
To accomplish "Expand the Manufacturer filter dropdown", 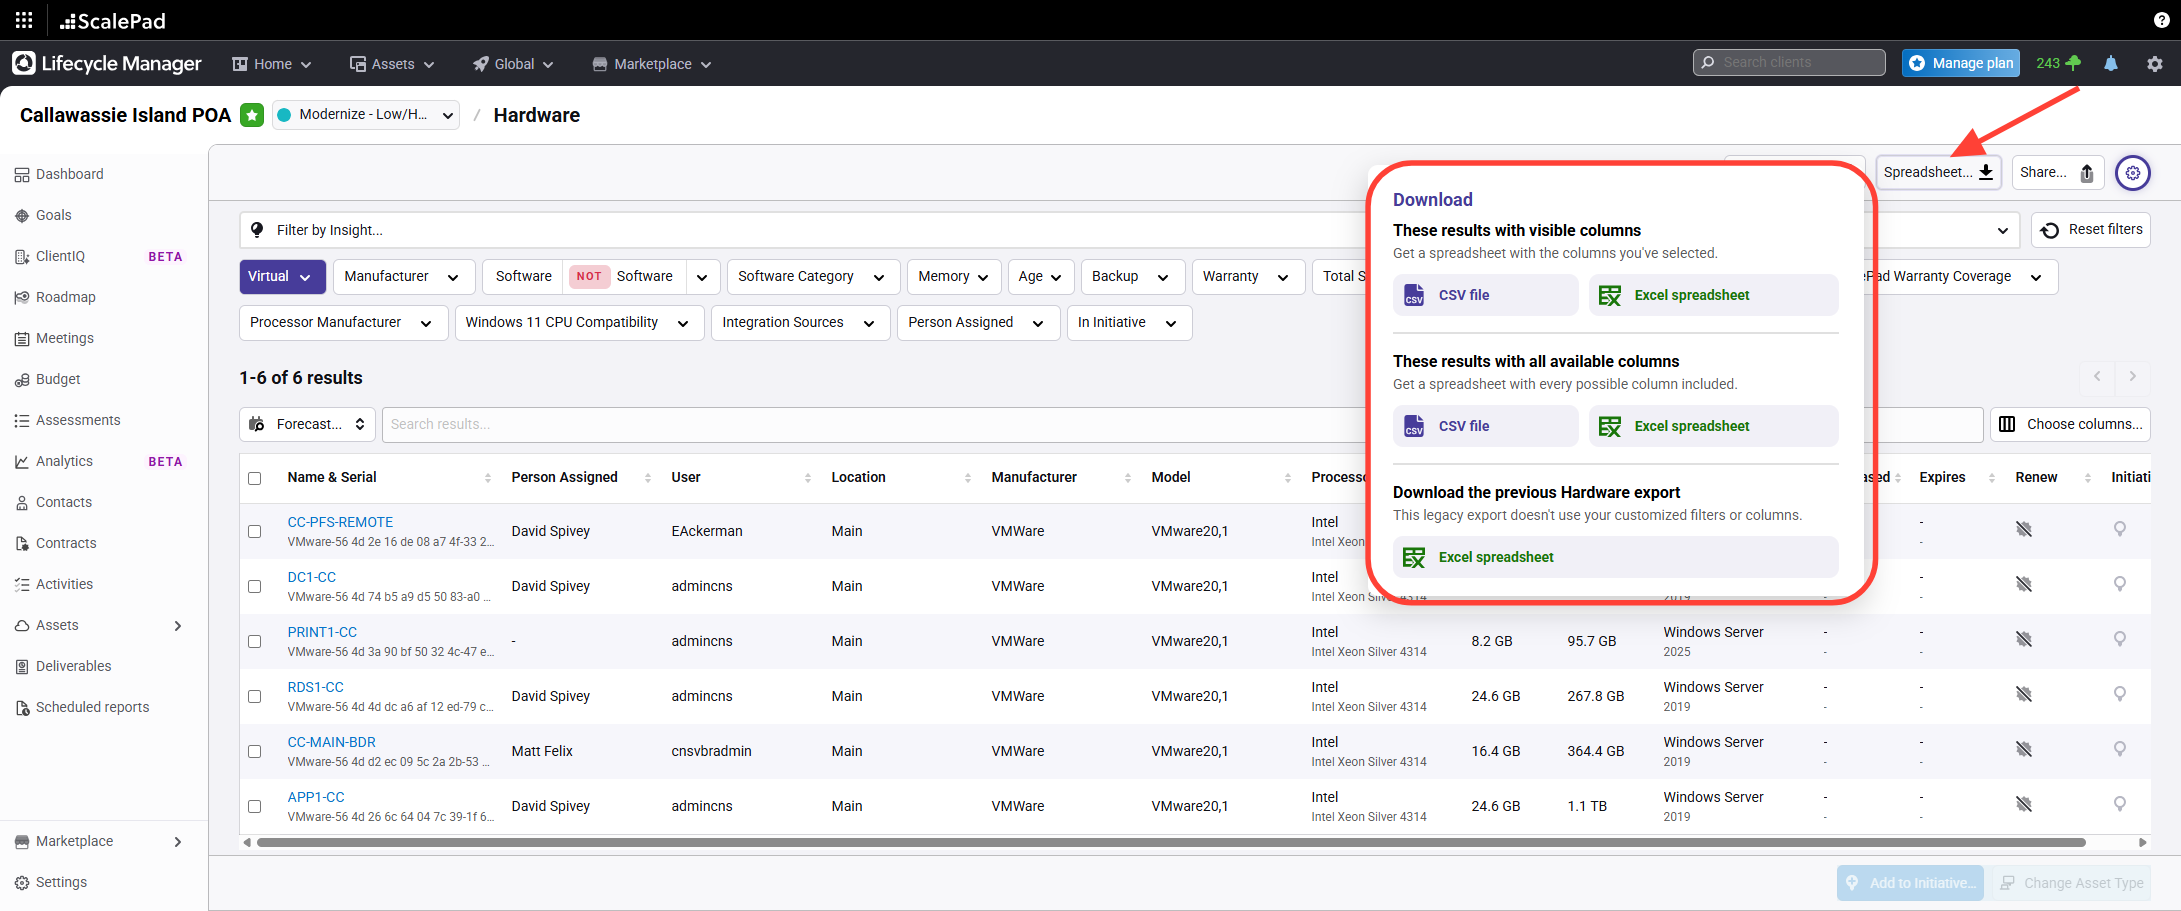I will [401, 277].
